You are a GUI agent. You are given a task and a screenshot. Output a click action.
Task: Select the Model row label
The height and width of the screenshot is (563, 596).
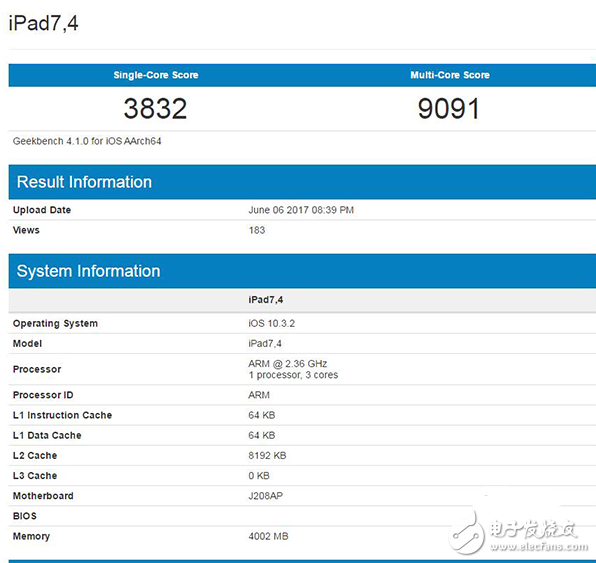27,344
